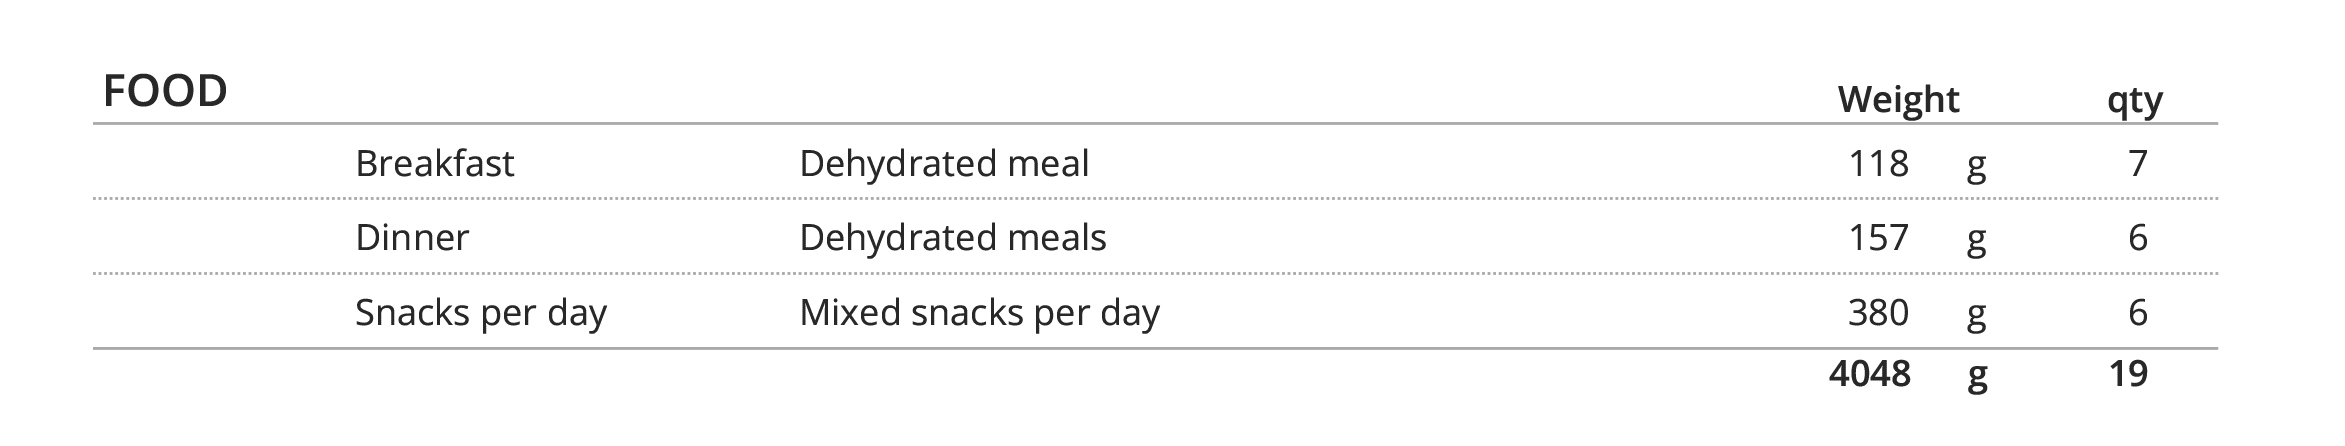Click the Breakfast row label
2345x446 pixels.
tap(434, 163)
